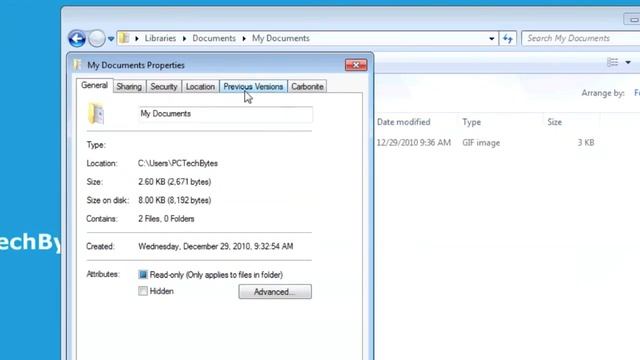Open the Carbonite tab
Image resolution: width=640 pixels, height=360 pixels.
point(307,87)
